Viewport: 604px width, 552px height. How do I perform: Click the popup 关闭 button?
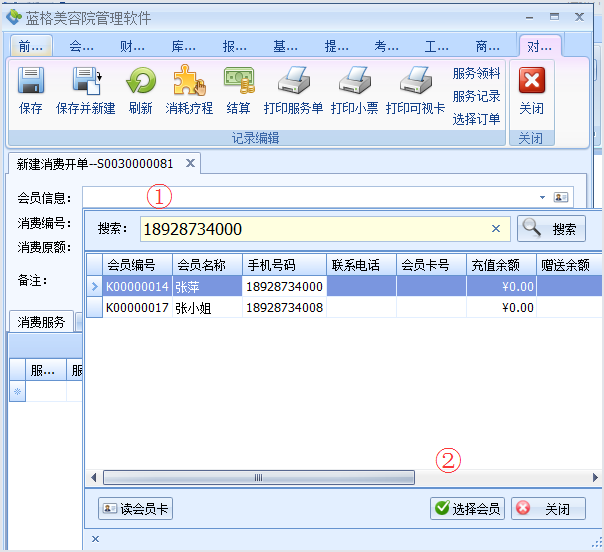[548, 508]
